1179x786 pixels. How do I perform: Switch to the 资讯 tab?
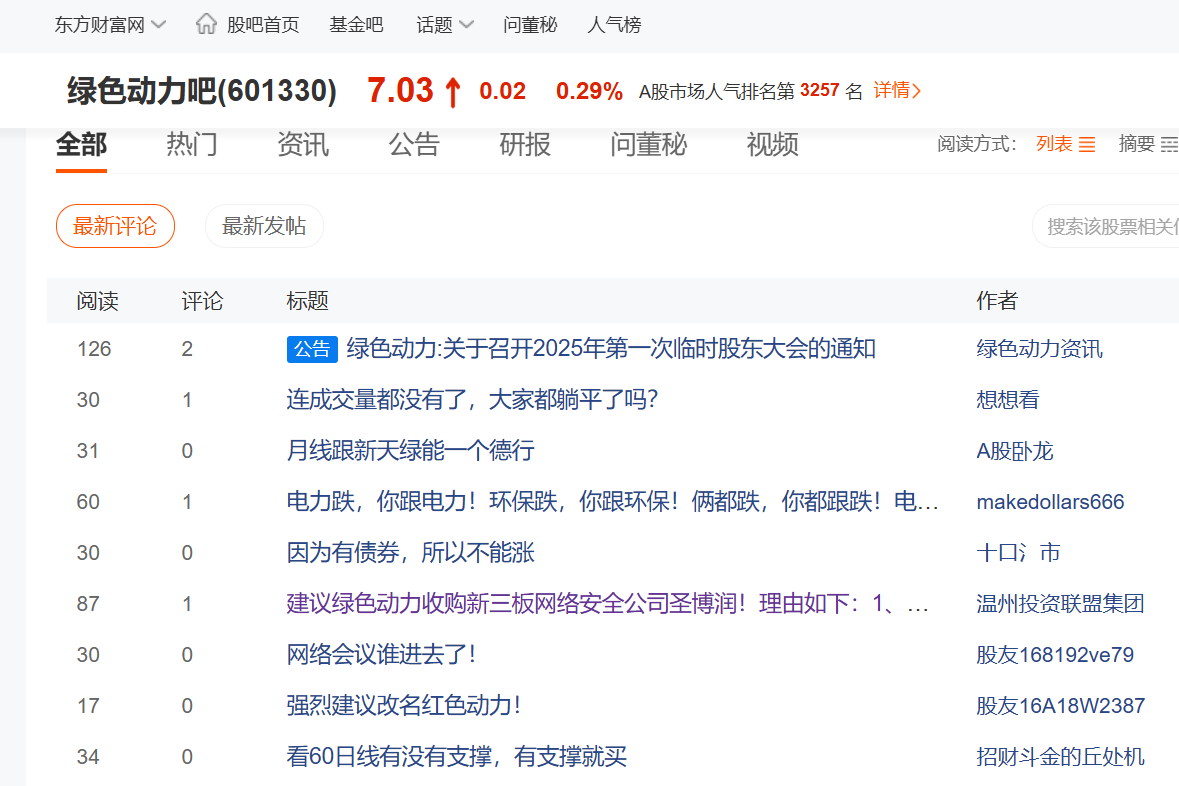[303, 144]
